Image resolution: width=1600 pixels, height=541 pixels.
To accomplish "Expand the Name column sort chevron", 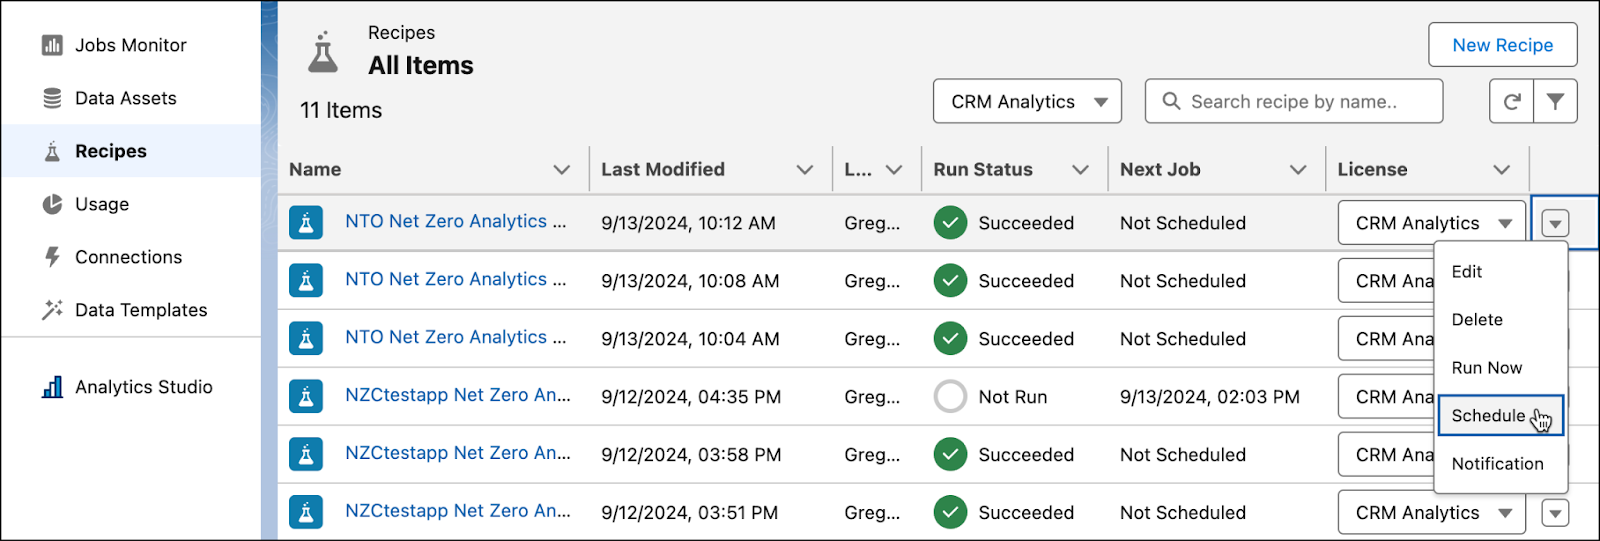I will pos(562,170).
